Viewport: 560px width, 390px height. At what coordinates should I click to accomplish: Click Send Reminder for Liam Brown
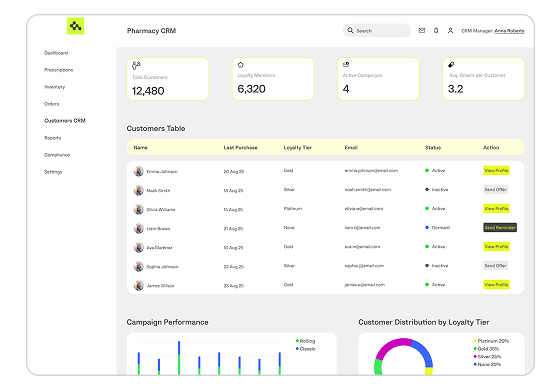(x=500, y=228)
